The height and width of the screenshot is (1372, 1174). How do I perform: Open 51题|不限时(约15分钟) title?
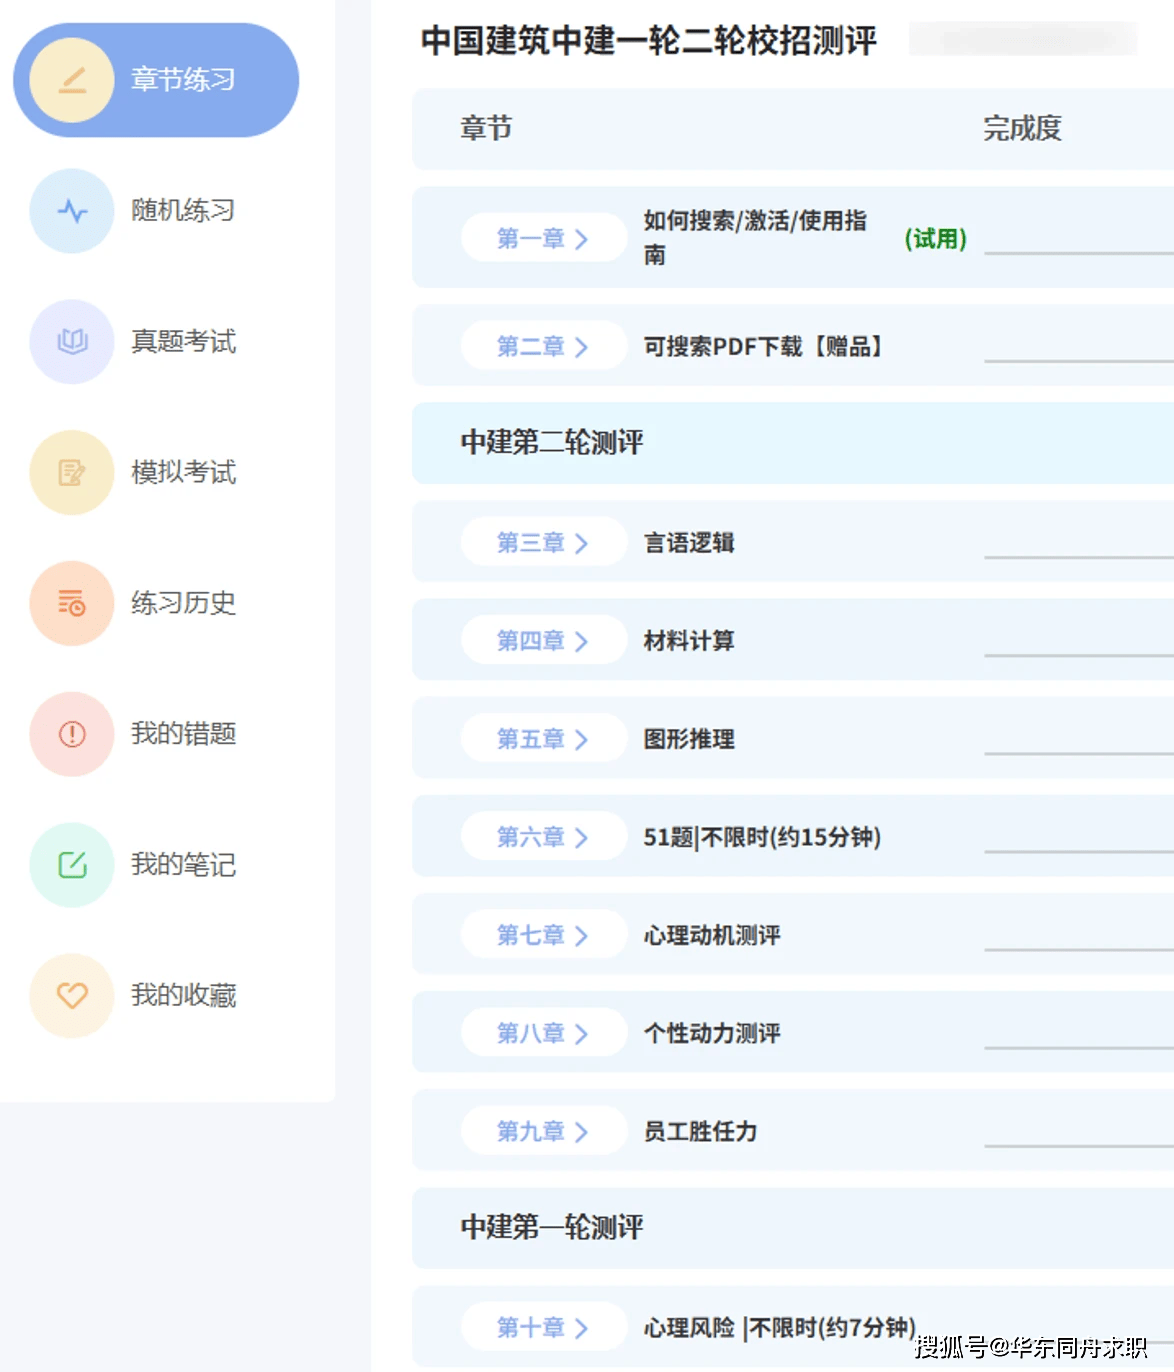tap(762, 837)
